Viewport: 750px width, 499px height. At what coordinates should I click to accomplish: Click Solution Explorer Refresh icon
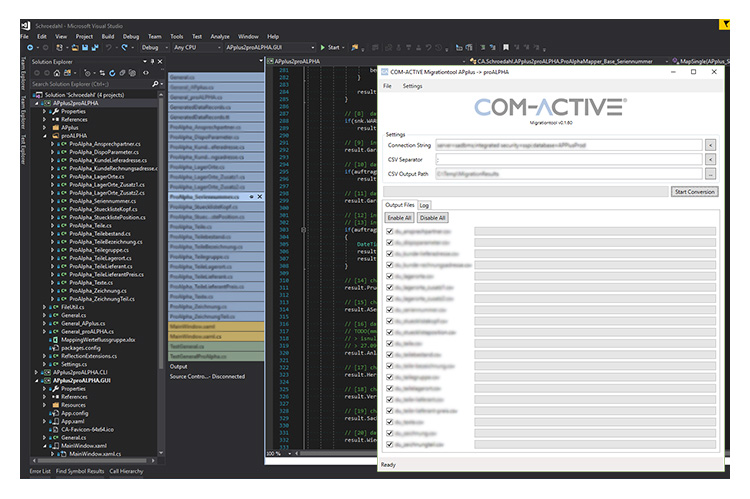tap(112, 73)
